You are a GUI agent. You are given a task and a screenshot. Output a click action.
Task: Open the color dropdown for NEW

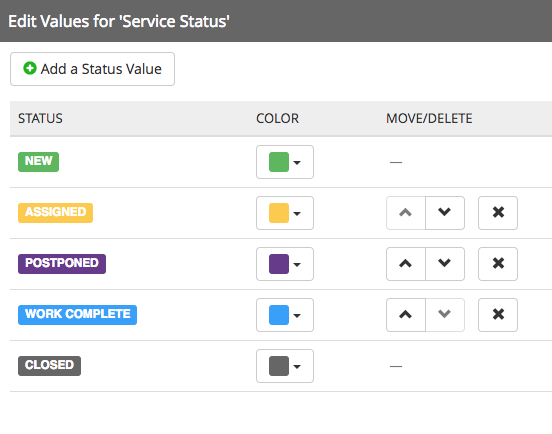pos(285,162)
